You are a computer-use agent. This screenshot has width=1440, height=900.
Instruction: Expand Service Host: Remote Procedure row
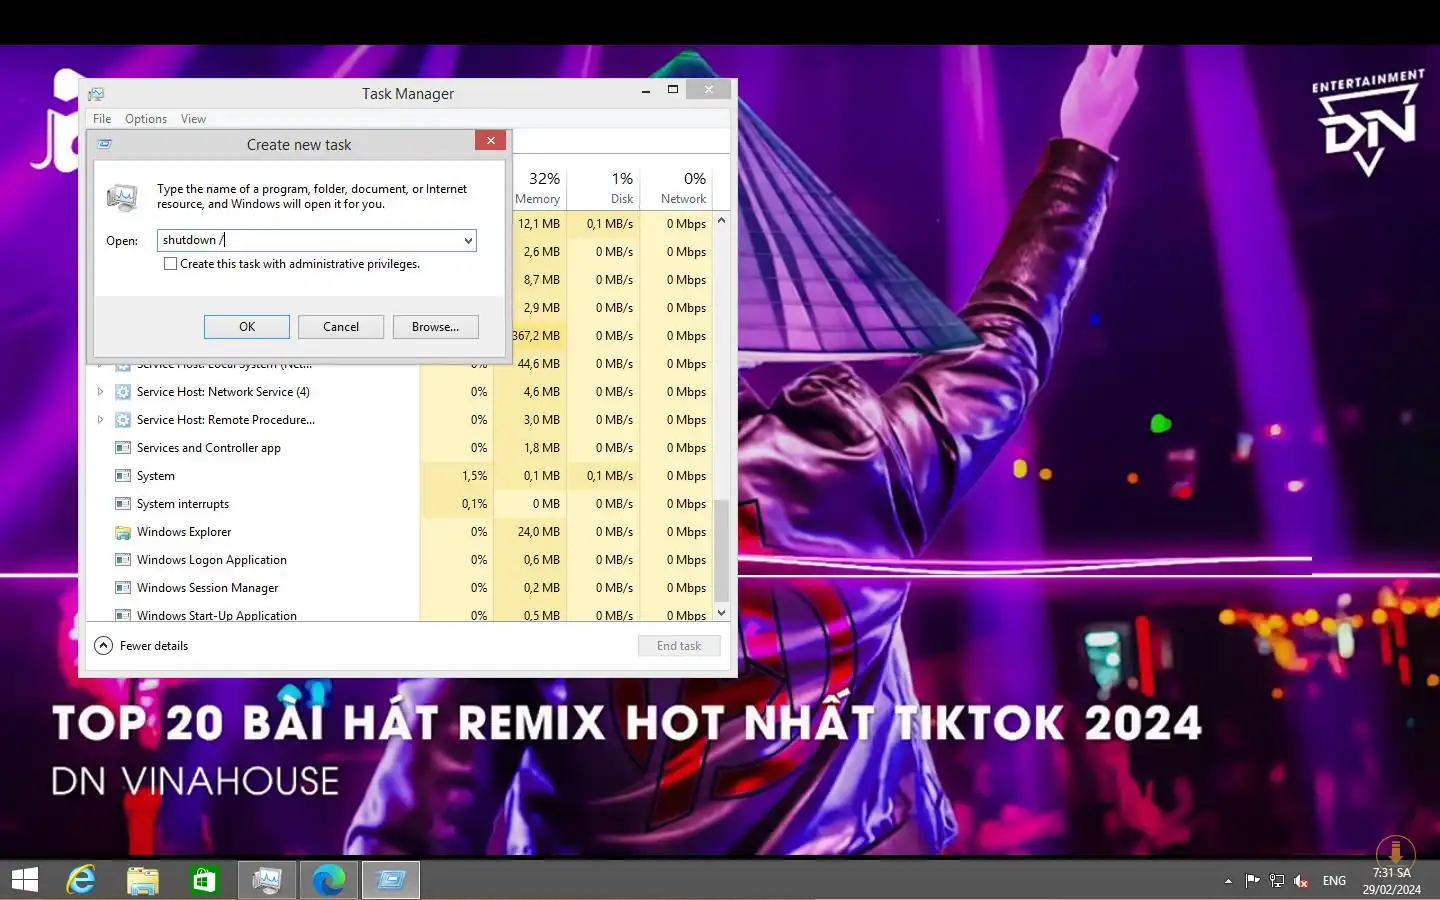click(x=100, y=420)
